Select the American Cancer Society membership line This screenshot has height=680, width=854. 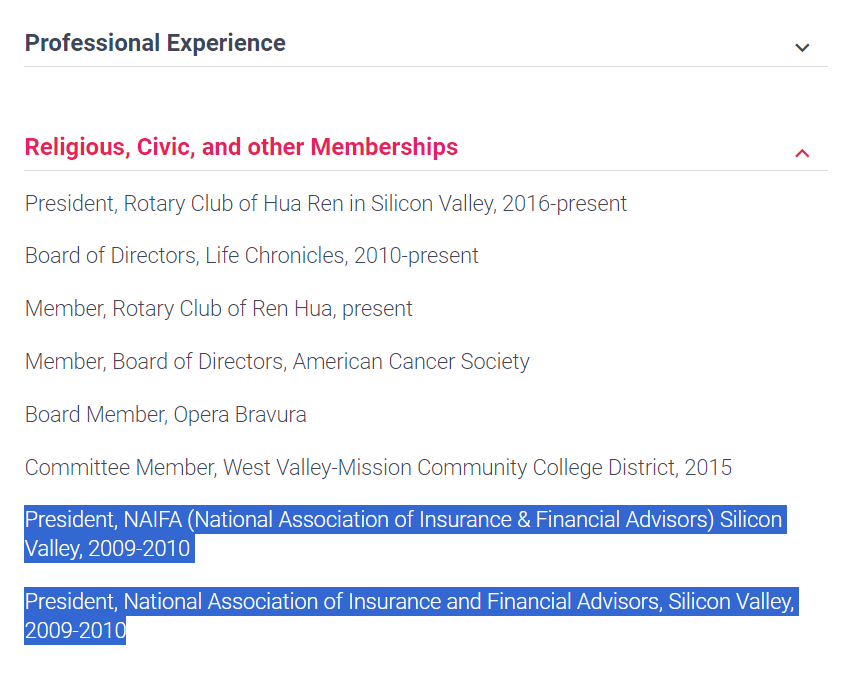tap(277, 362)
